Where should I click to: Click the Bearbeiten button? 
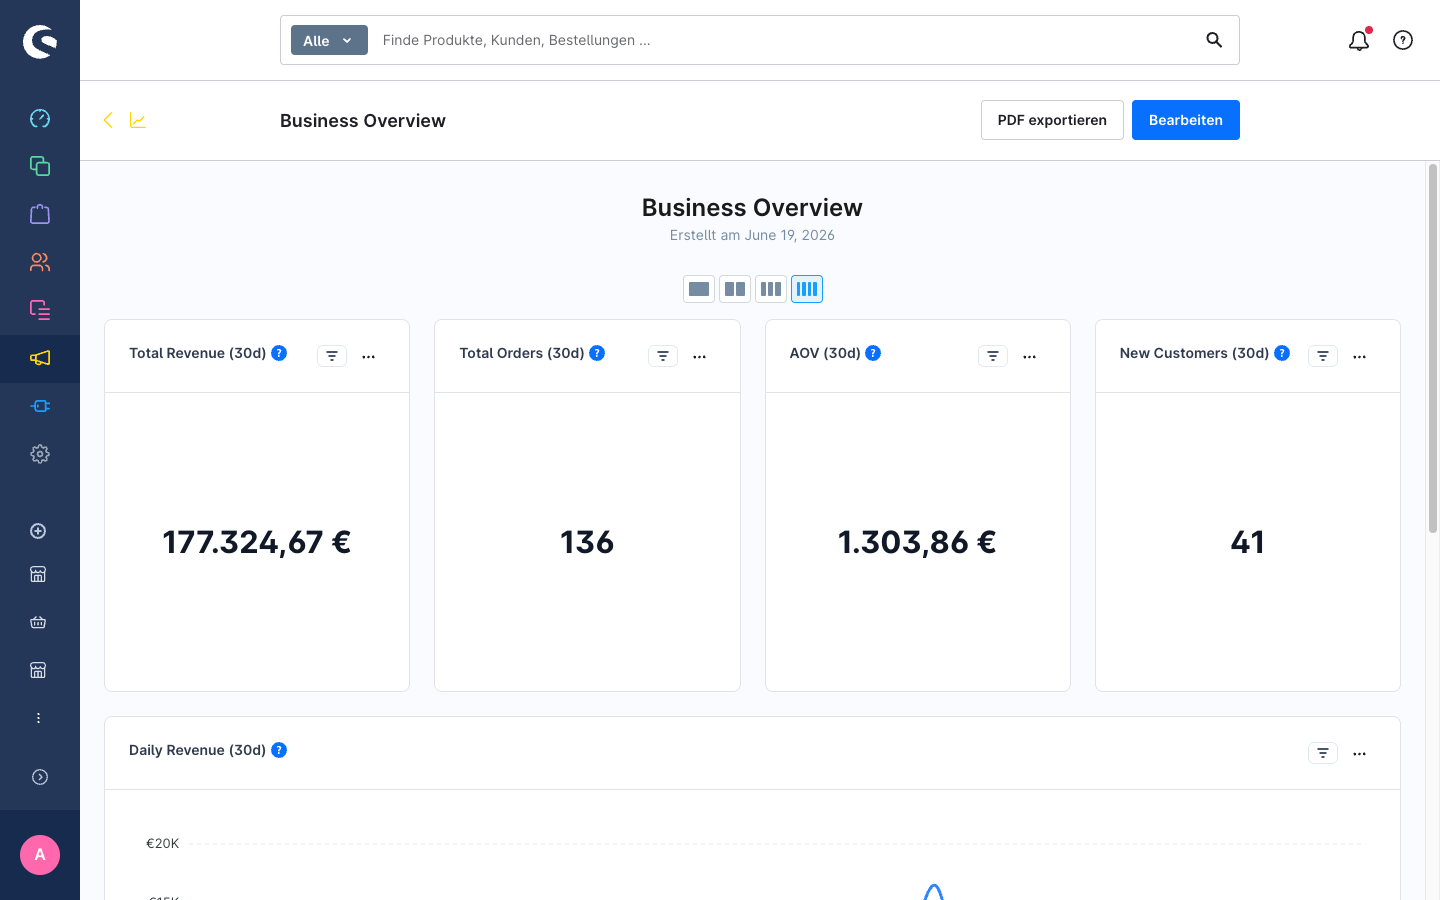point(1186,120)
